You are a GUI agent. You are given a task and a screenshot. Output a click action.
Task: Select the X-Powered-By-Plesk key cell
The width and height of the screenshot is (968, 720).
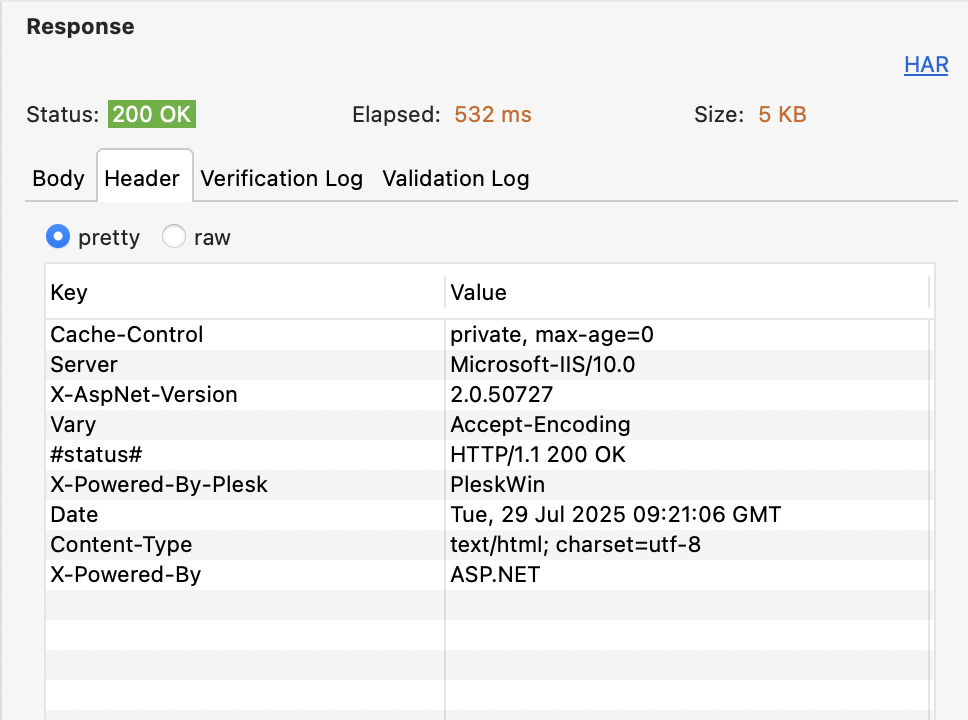coord(245,485)
